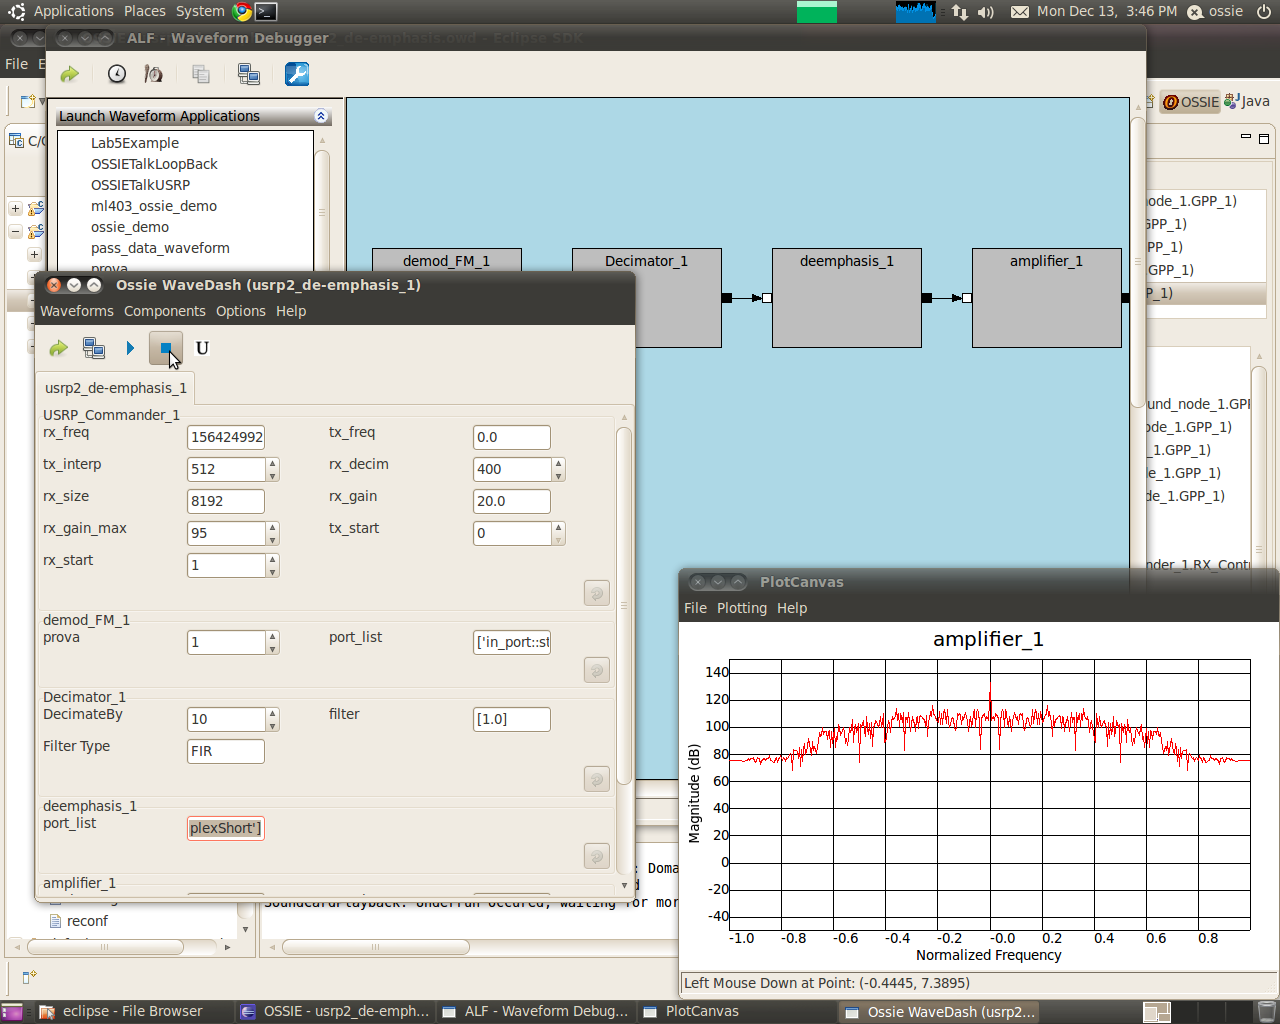The width and height of the screenshot is (1280, 1024).
Task: Open the Options menu in WaveDash
Action: pos(241,311)
